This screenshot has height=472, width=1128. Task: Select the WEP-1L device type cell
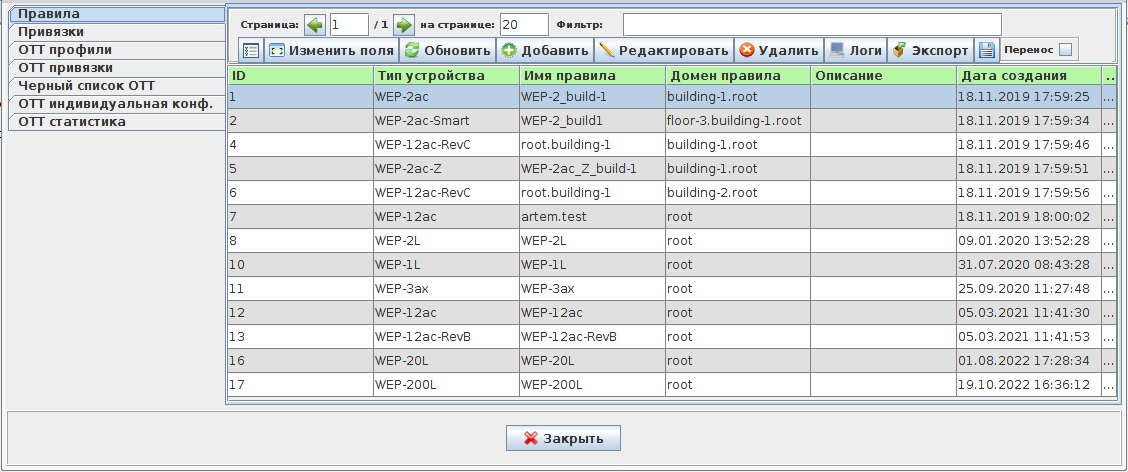(446, 265)
